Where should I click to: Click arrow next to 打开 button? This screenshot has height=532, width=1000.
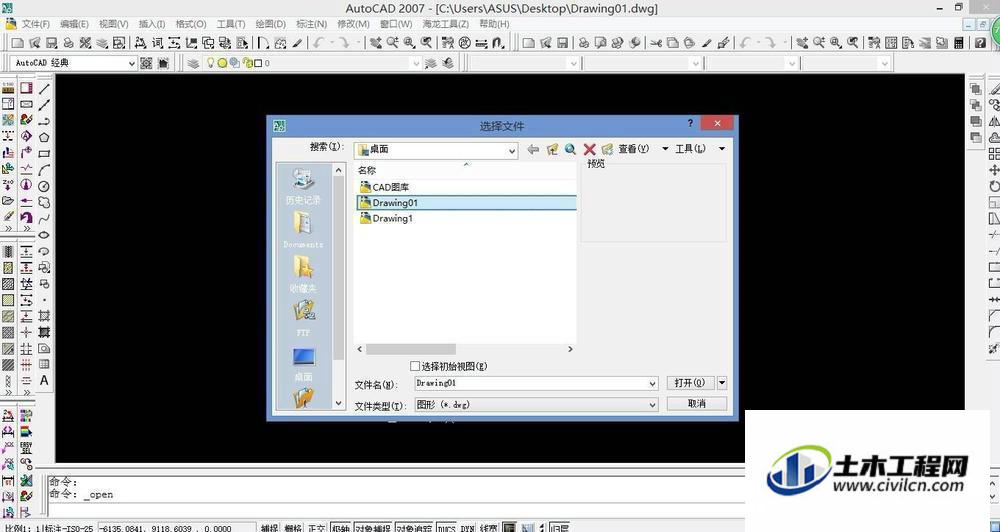click(721, 383)
